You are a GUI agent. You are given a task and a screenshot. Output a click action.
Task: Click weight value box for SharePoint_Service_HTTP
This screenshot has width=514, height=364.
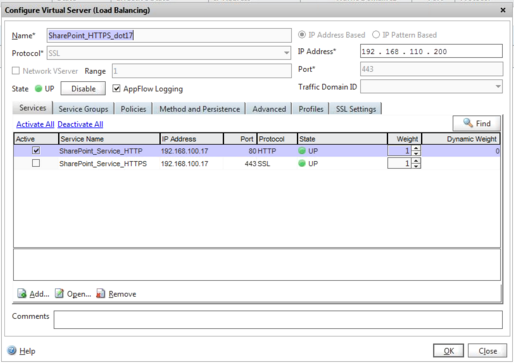point(399,151)
